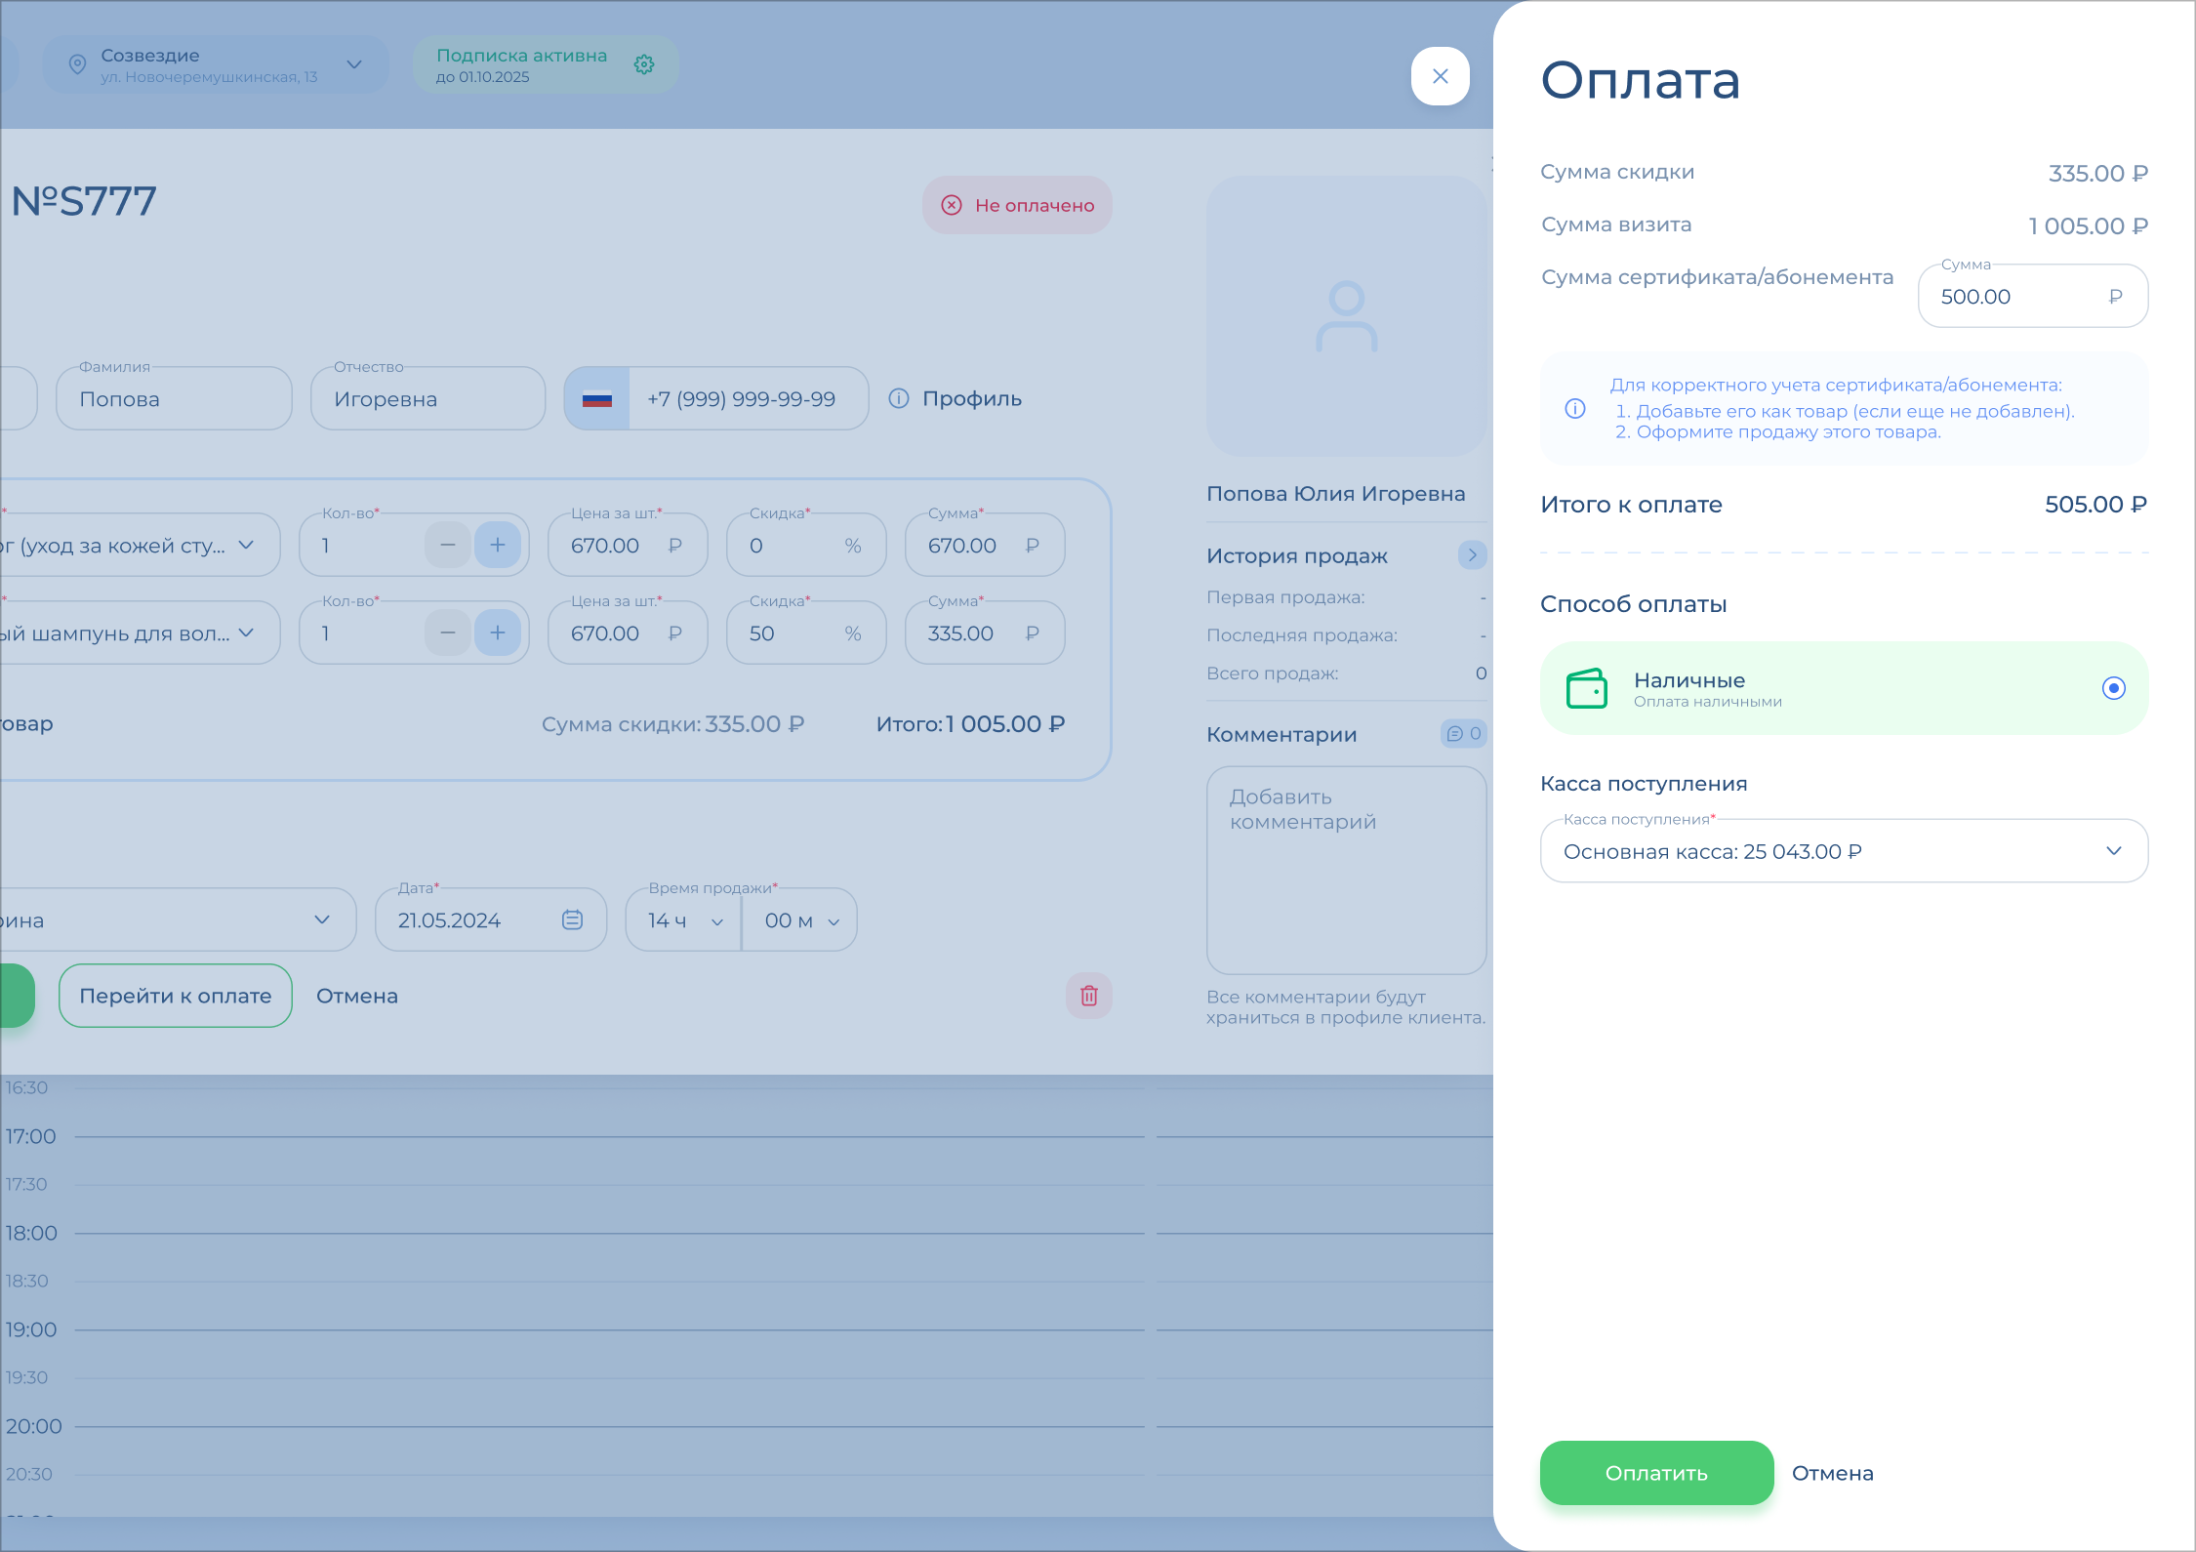Open calendar icon in date field
The image size is (2196, 1552).
coord(572,919)
